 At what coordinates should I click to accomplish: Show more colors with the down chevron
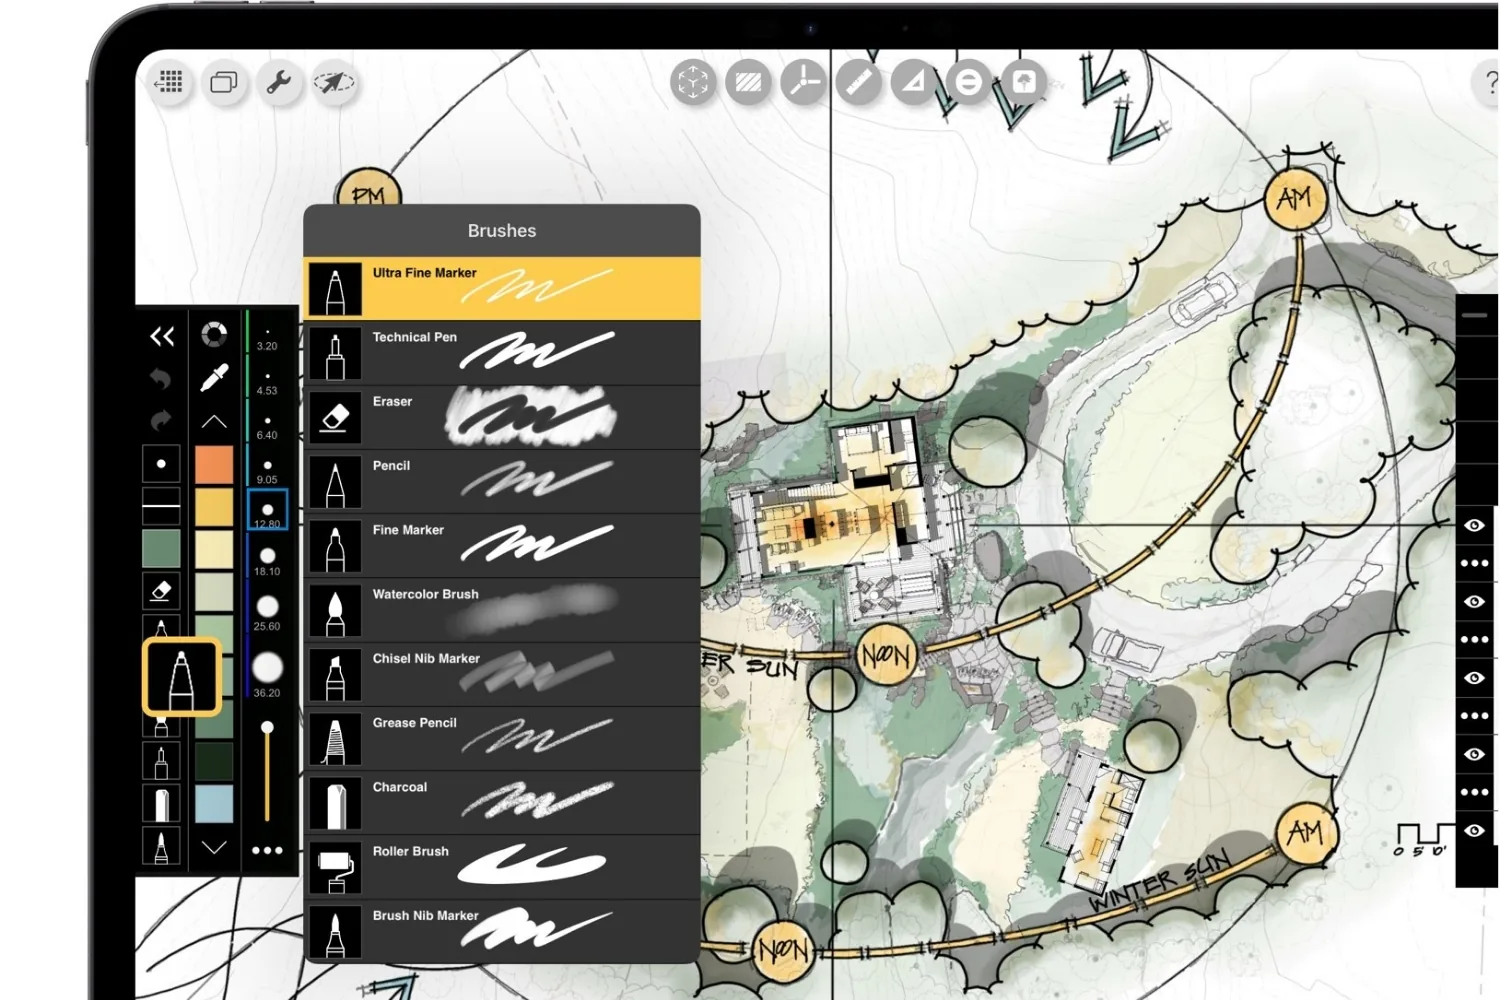pyautogui.click(x=214, y=848)
